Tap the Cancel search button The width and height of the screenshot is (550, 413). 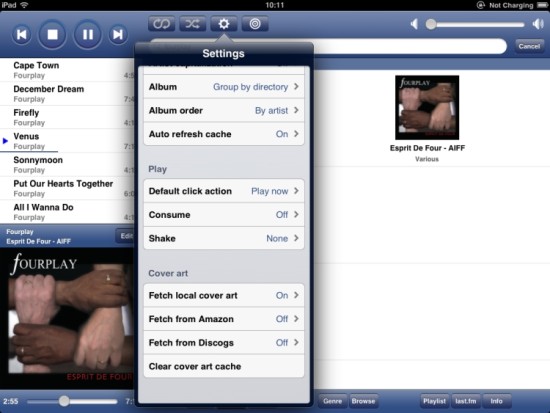coord(529,46)
